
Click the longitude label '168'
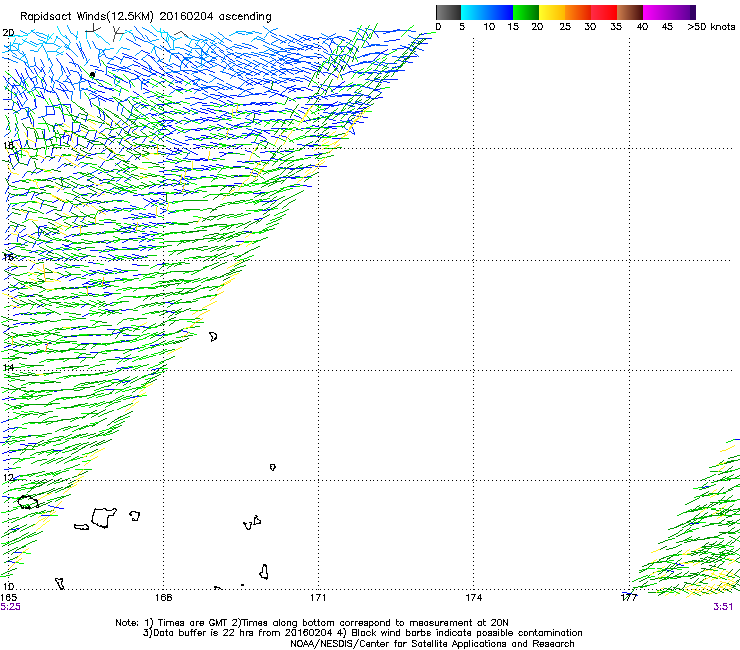[163, 598]
